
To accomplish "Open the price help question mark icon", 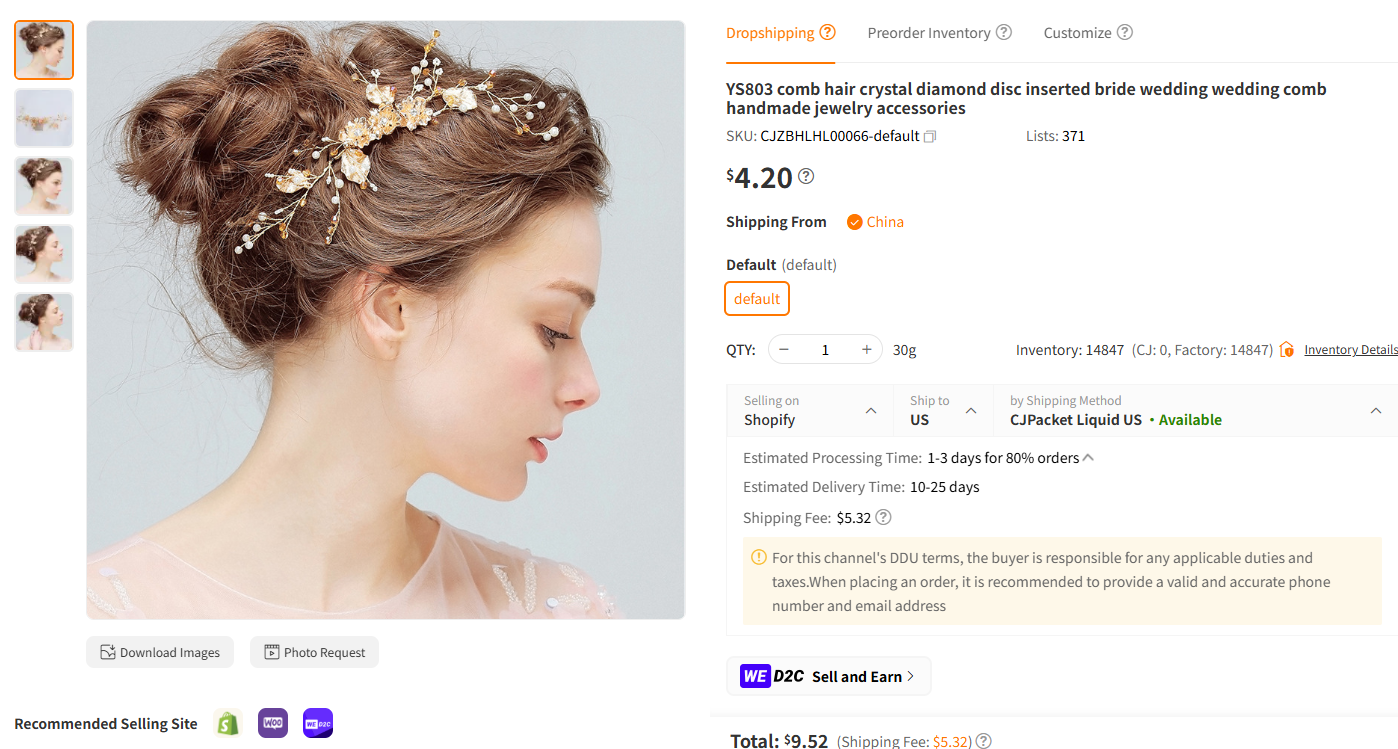I will tap(805, 176).
